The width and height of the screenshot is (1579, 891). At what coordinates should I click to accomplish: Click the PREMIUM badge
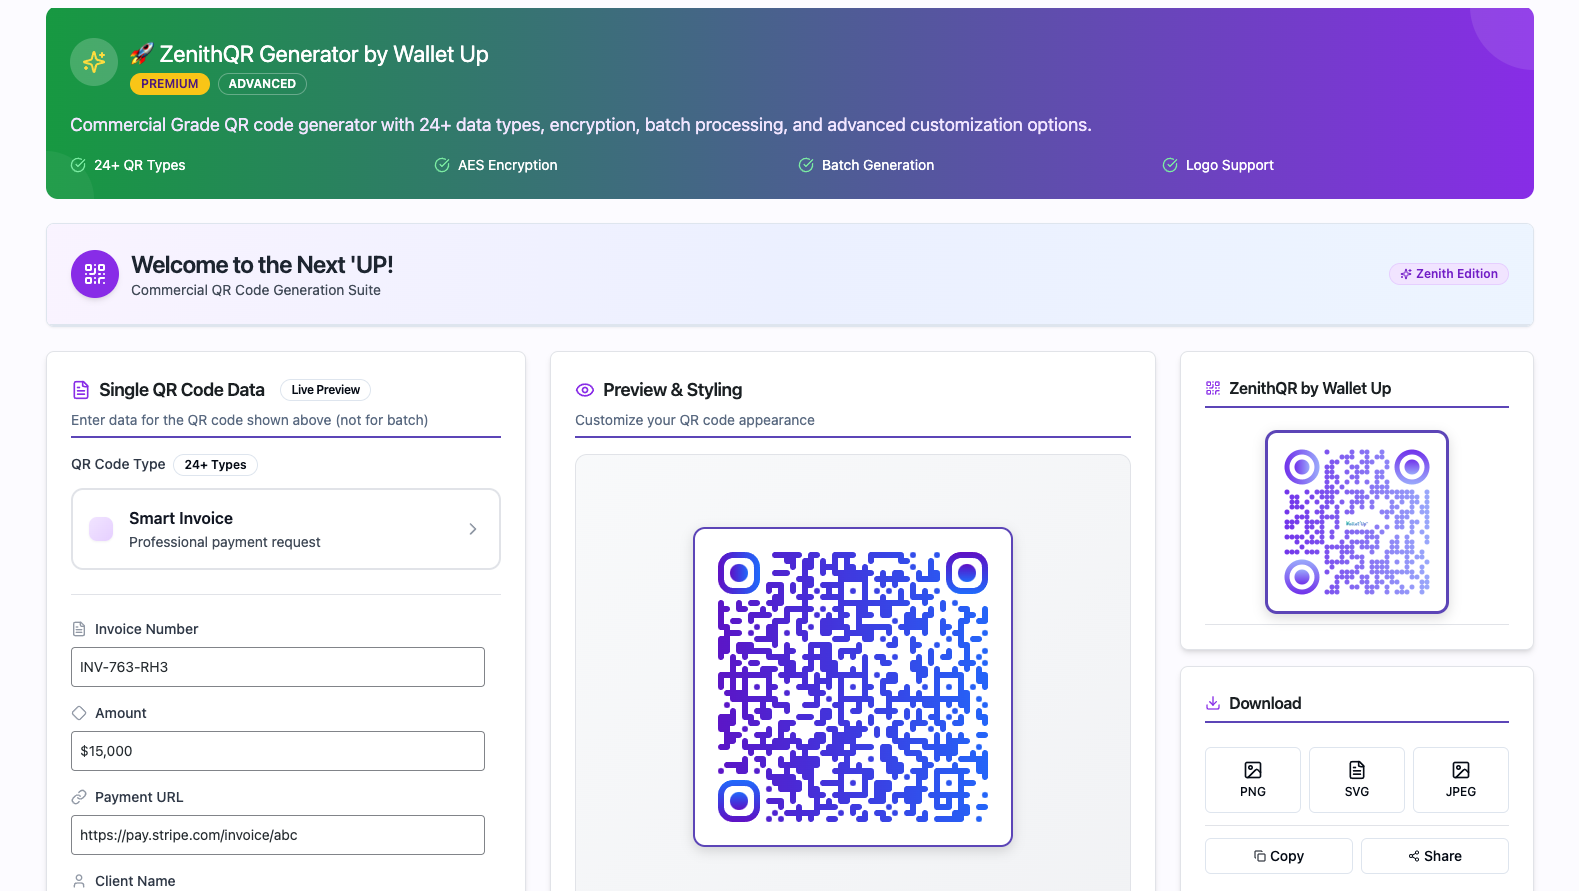[x=170, y=84]
